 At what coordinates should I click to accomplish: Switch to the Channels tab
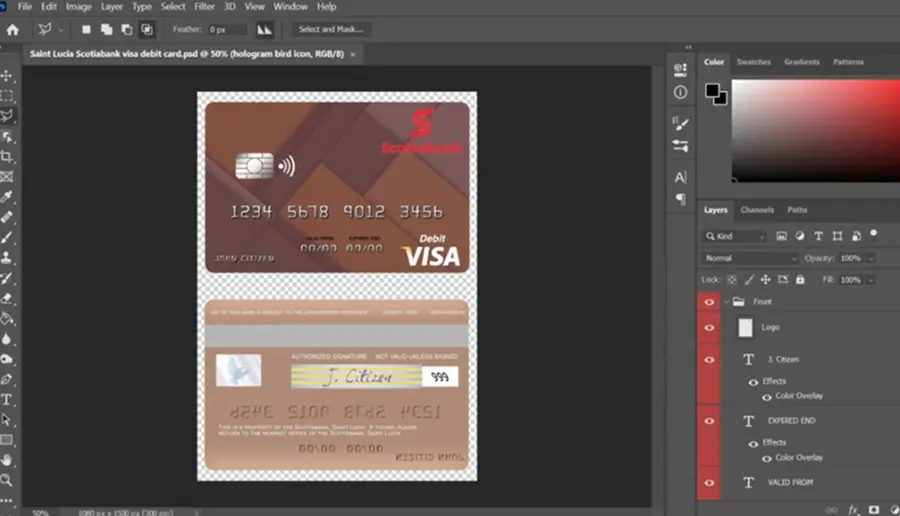coord(757,210)
